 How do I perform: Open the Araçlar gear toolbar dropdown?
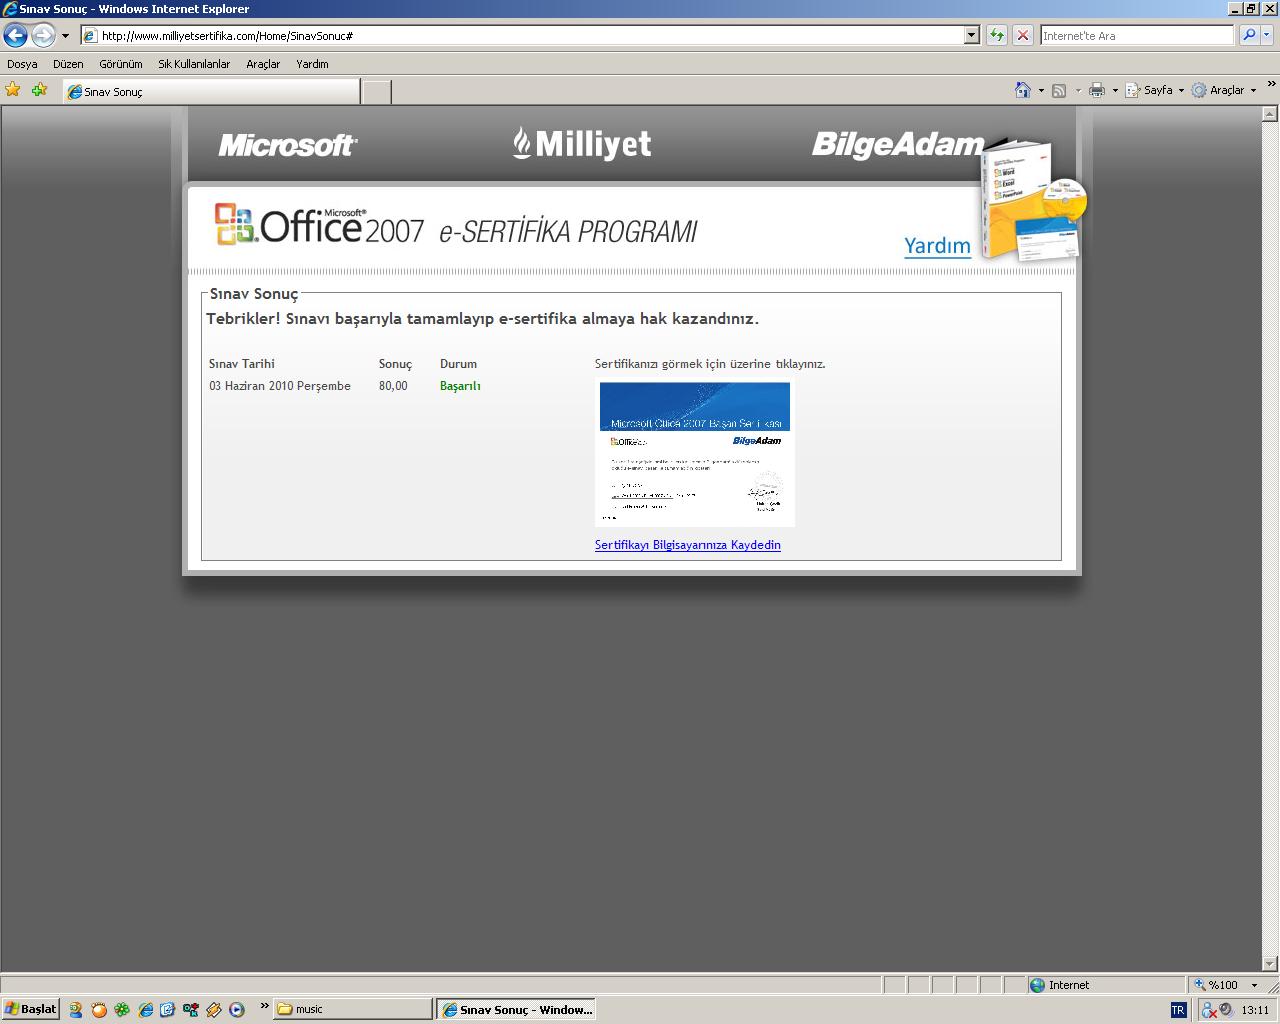(1223, 90)
